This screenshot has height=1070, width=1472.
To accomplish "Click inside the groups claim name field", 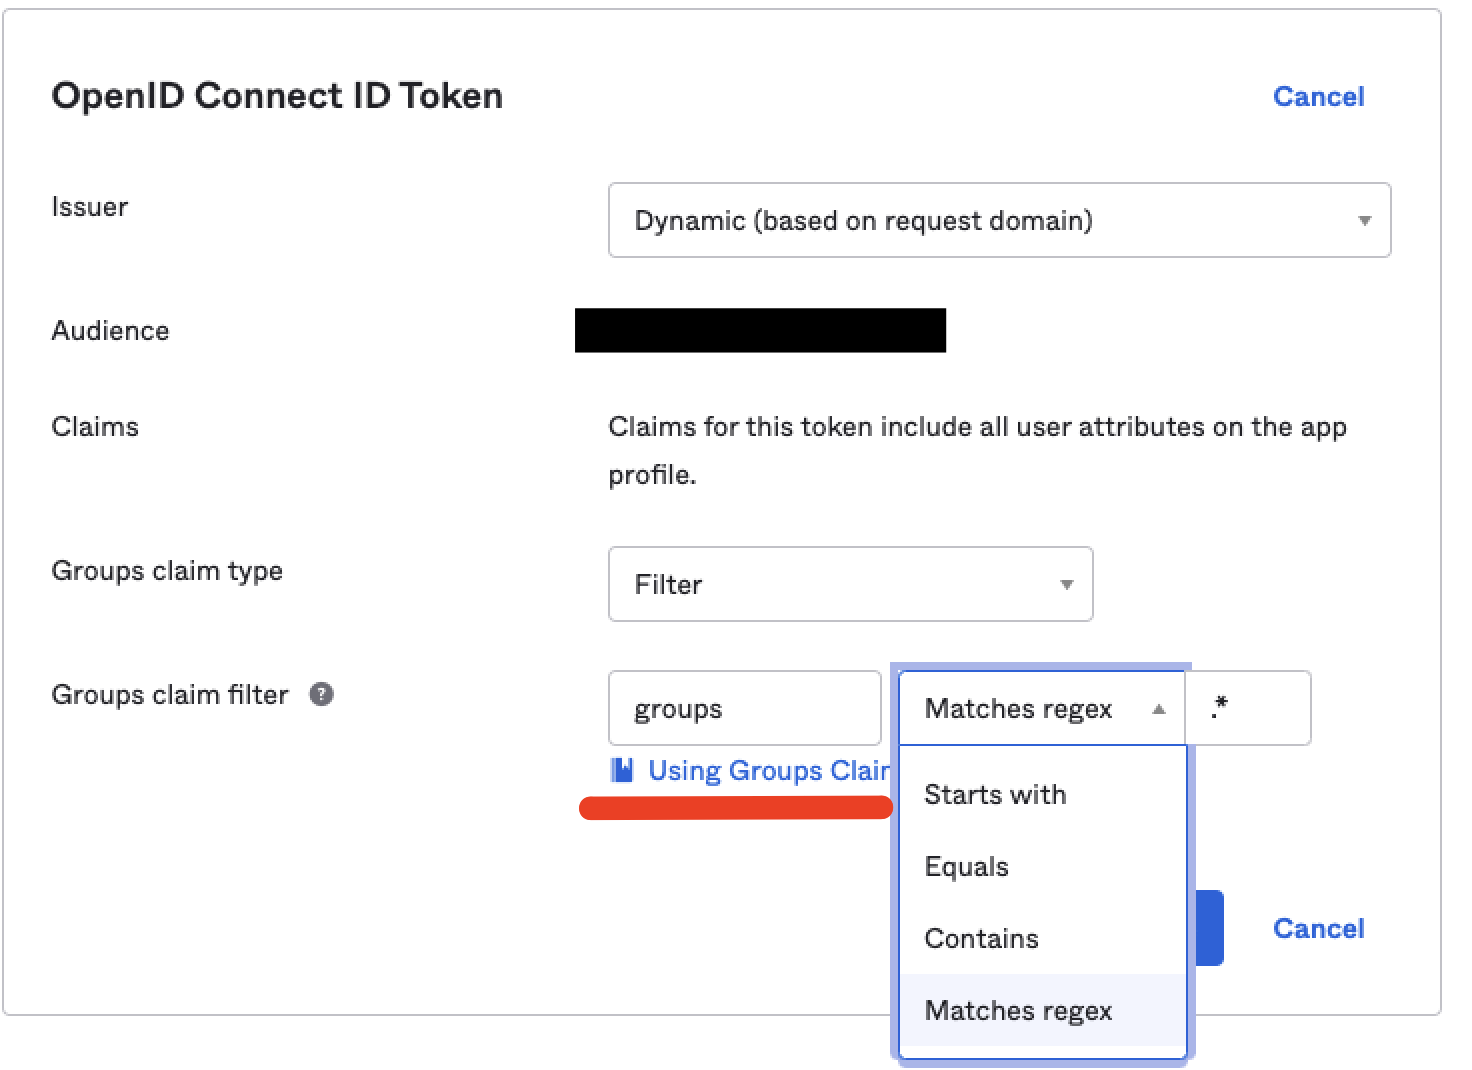I will (x=744, y=708).
